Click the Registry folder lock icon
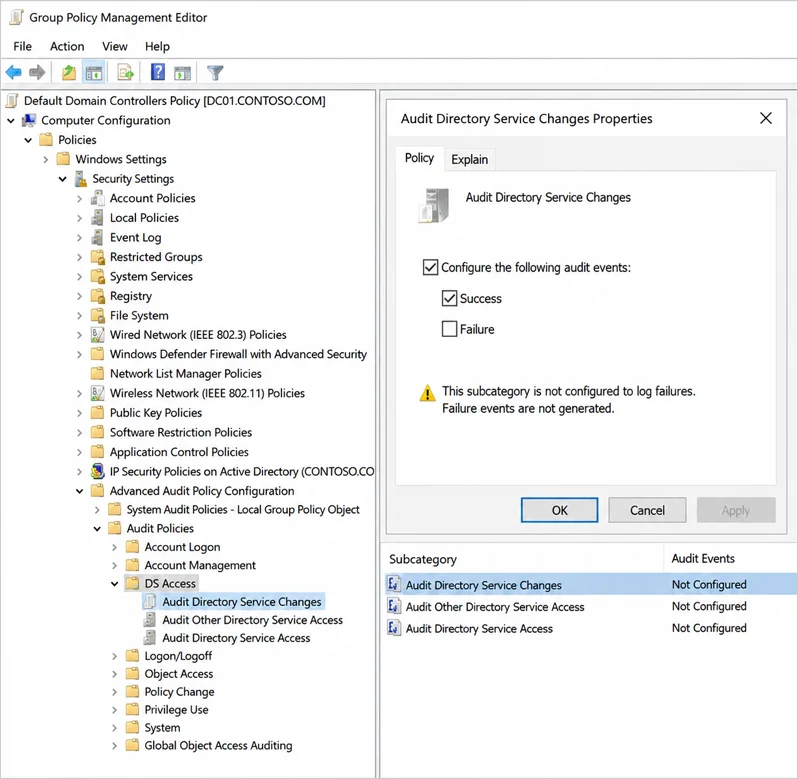The width and height of the screenshot is (798, 779). click(x=97, y=296)
